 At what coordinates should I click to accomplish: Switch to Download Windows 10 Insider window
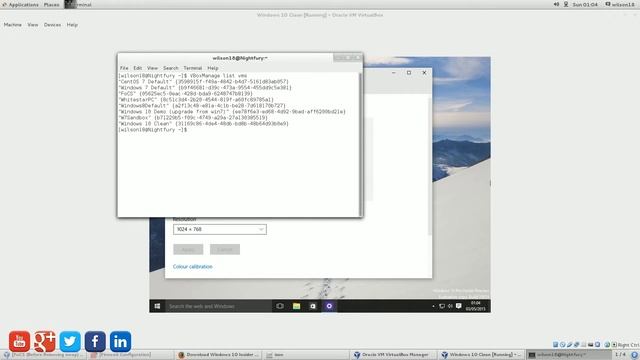(x=219, y=355)
